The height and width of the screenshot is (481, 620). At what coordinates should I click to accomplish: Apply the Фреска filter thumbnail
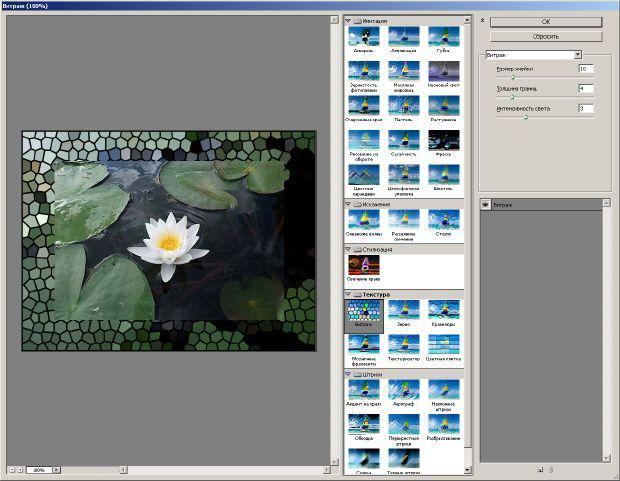tap(443, 140)
